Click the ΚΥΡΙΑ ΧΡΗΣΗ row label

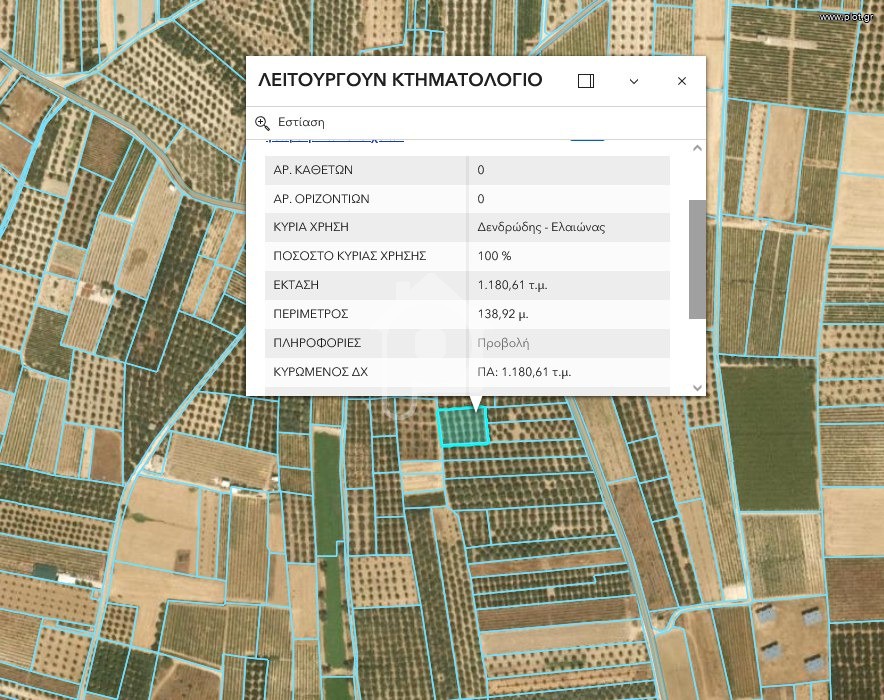311,227
